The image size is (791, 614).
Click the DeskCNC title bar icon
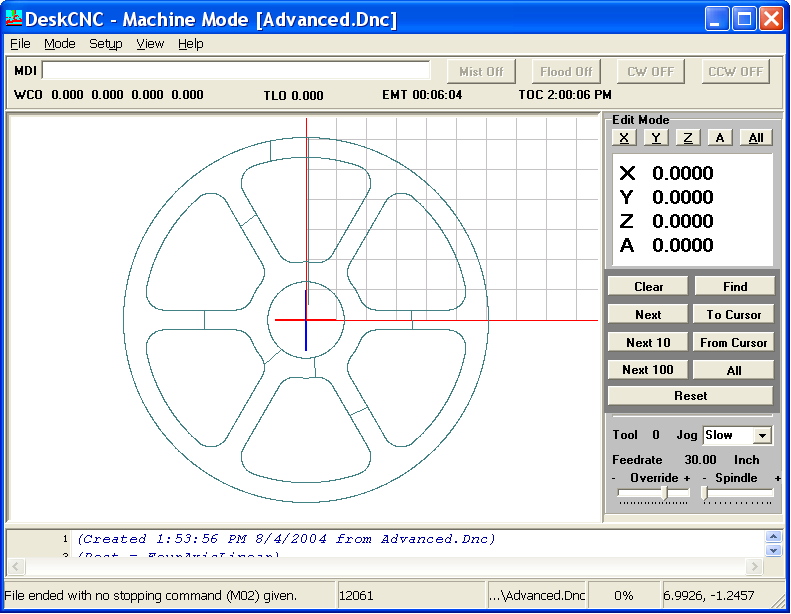[14, 19]
